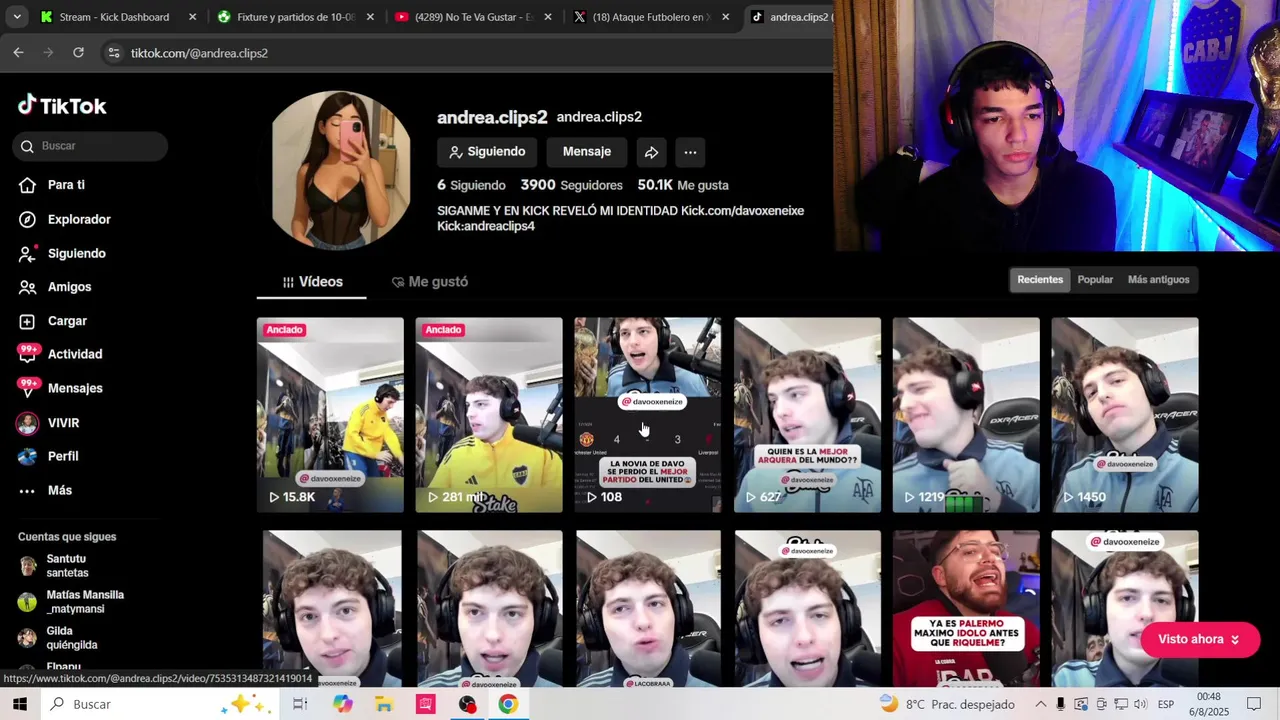The width and height of the screenshot is (1280, 720).
Task: Expand hidden system tray icons
Action: (x=1040, y=704)
